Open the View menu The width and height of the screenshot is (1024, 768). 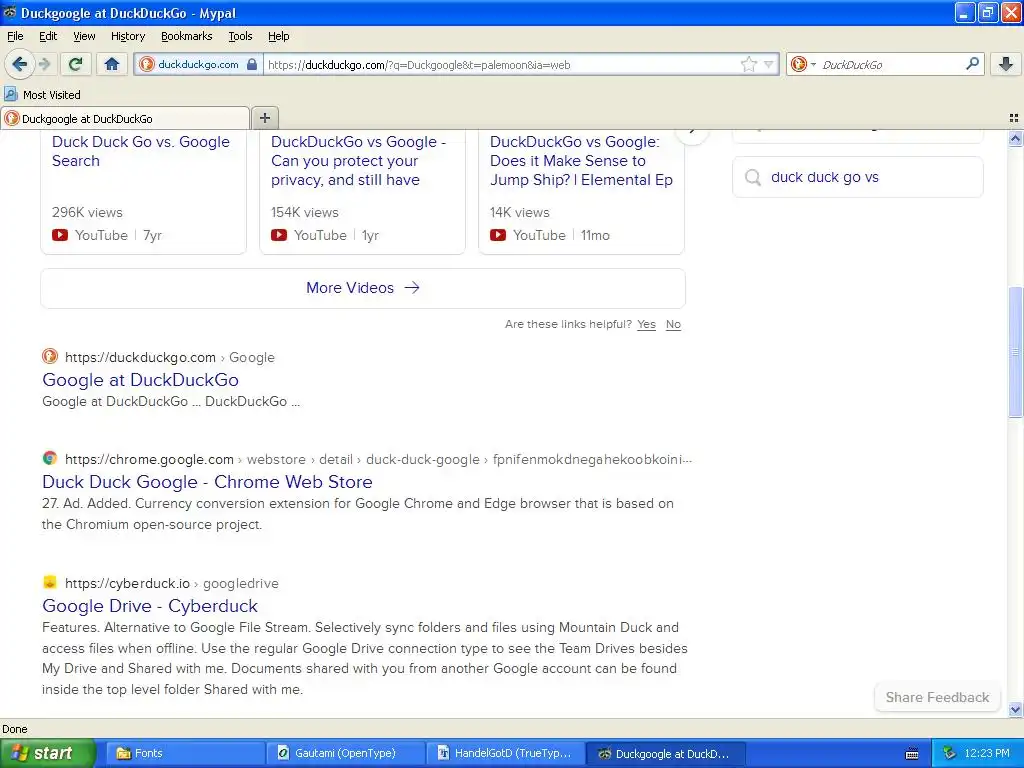(84, 36)
